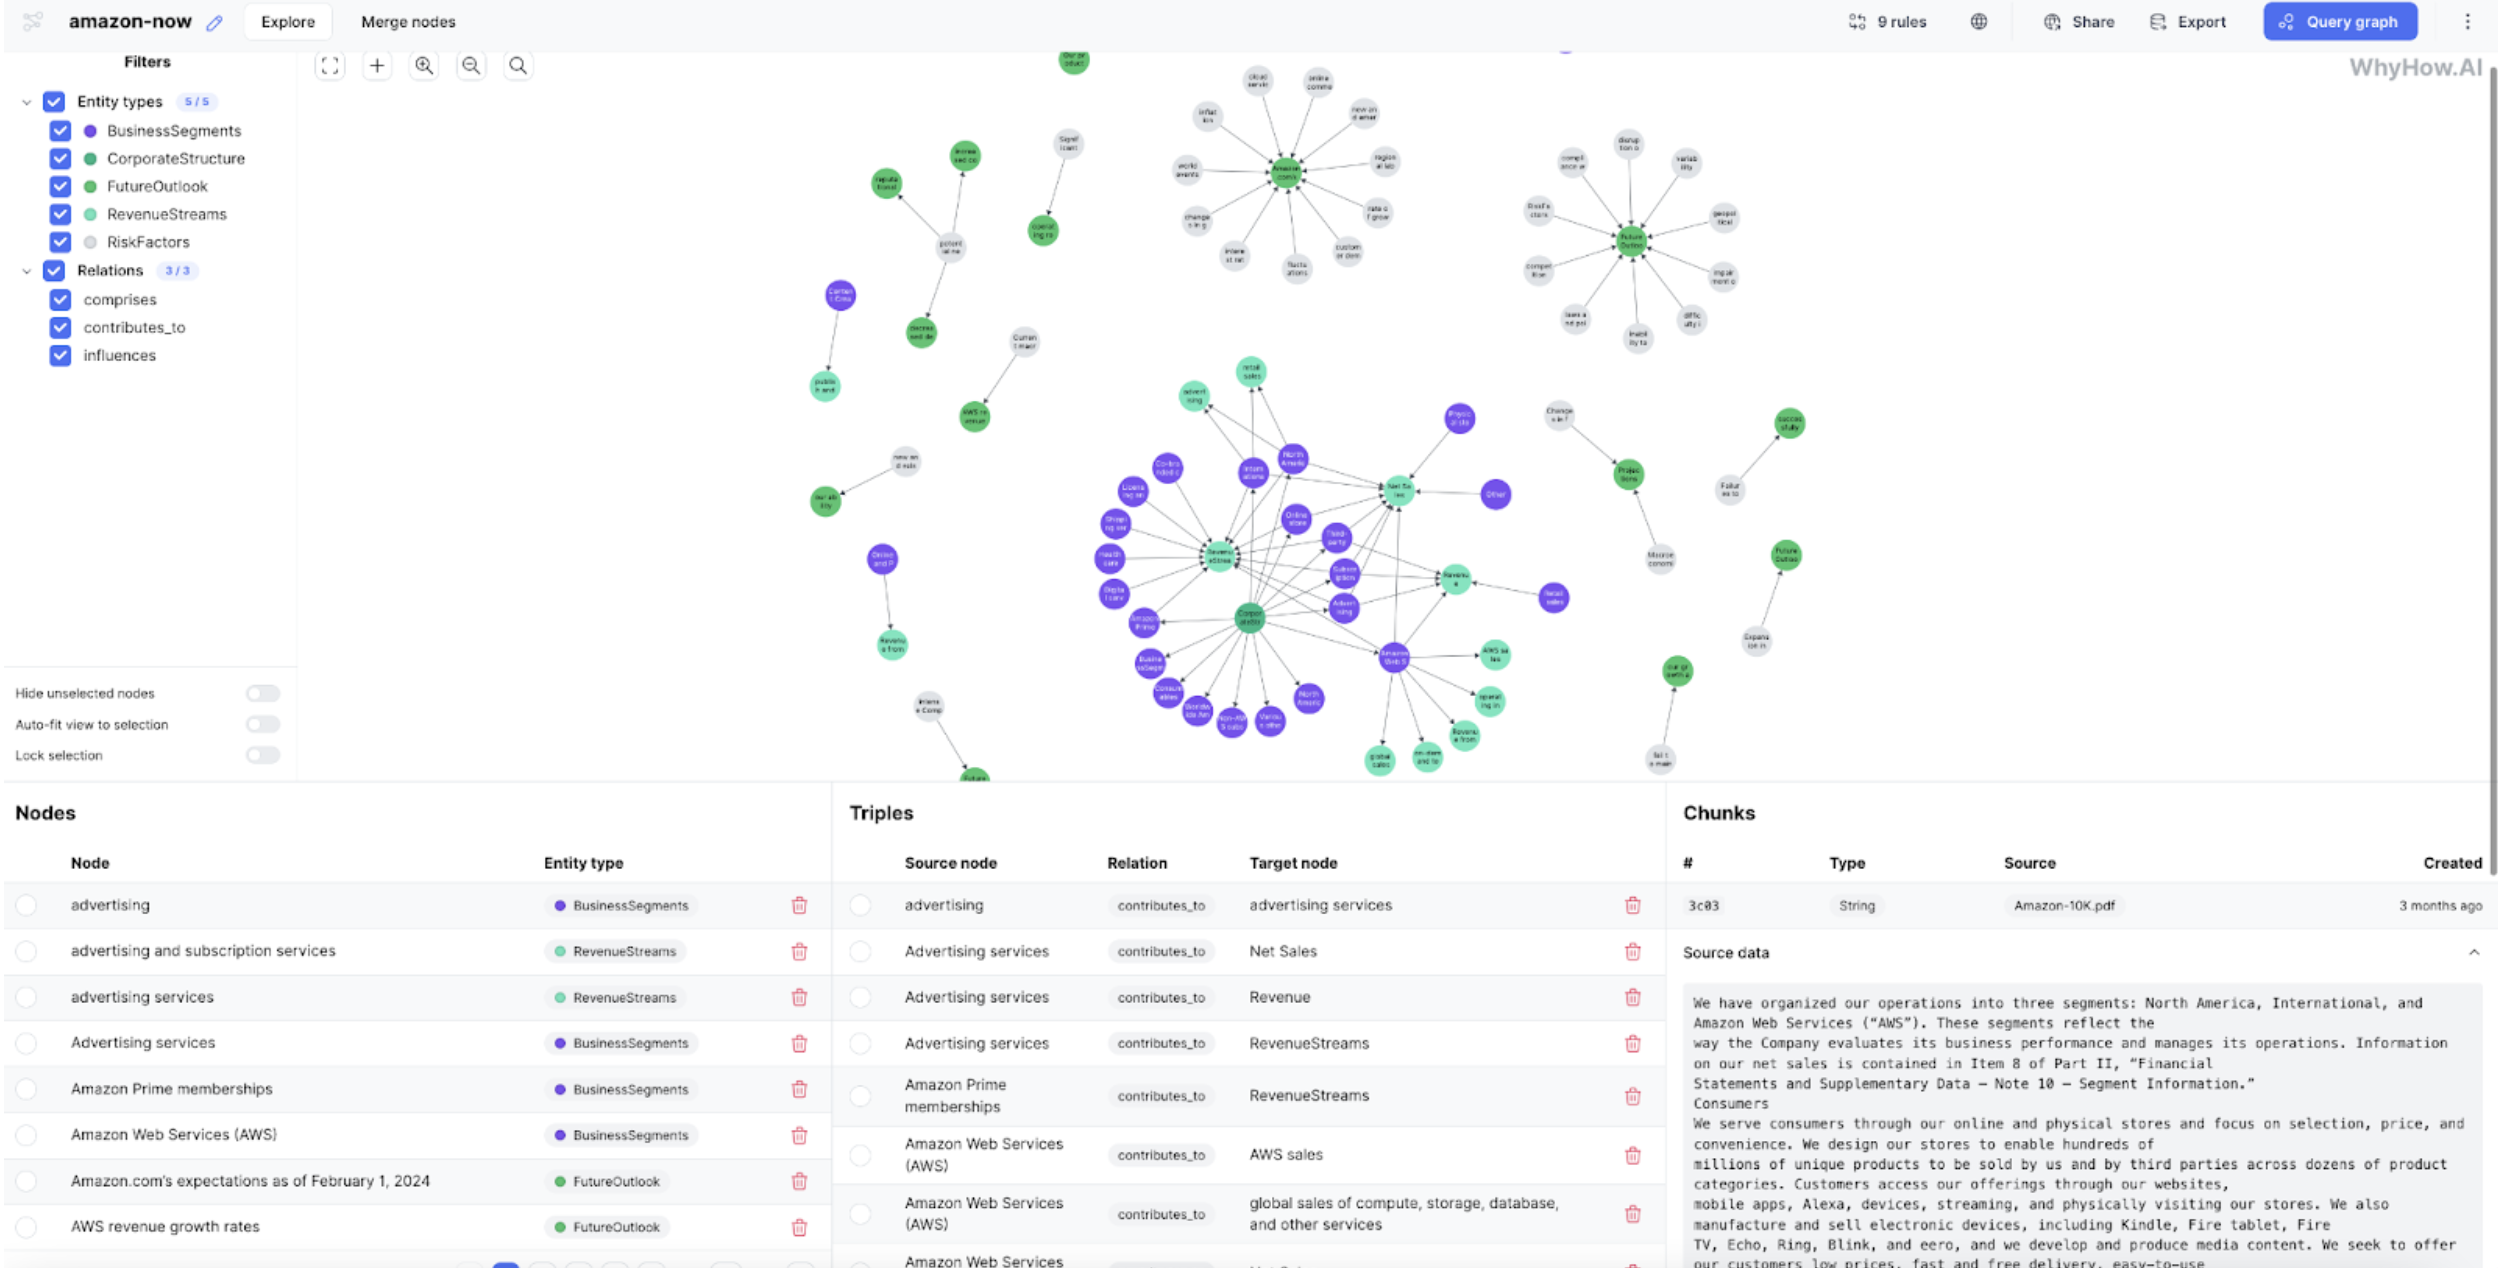This screenshot has height=1268, width=2498.
Task: Open the globe icon in the top bar
Action: [1979, 21]
